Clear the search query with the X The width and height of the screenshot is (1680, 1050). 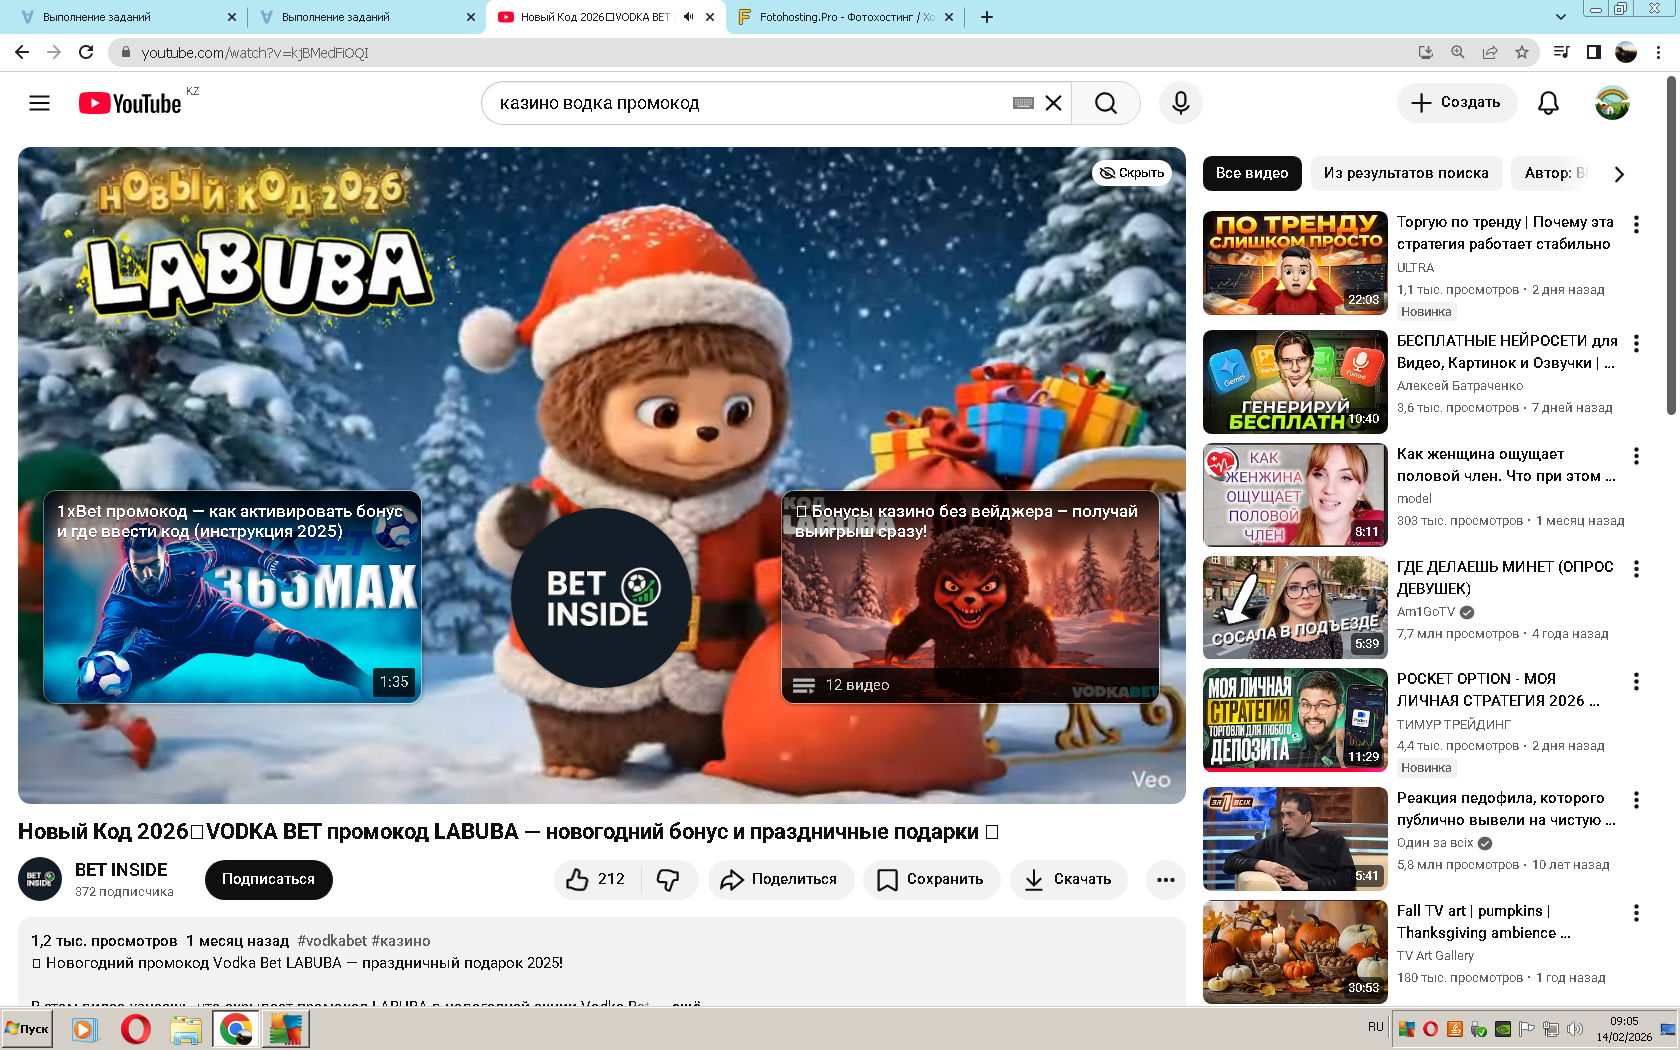tap(1053, 103)
